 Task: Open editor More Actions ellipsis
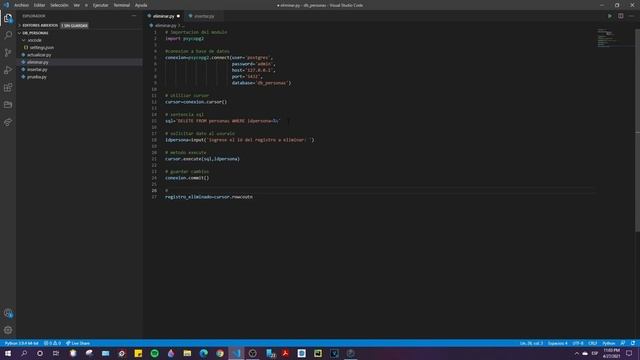pos(631,16)
